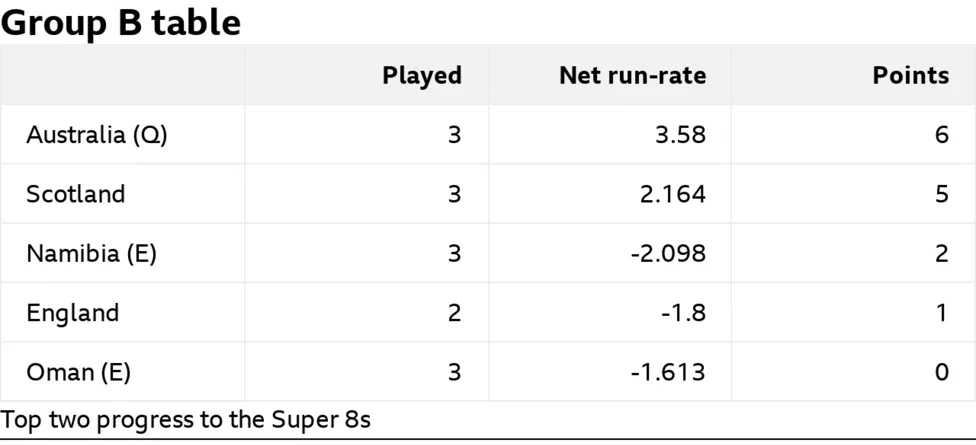Click the Top two progress footnote
This screenshot has width=976, height=445.
185,420
